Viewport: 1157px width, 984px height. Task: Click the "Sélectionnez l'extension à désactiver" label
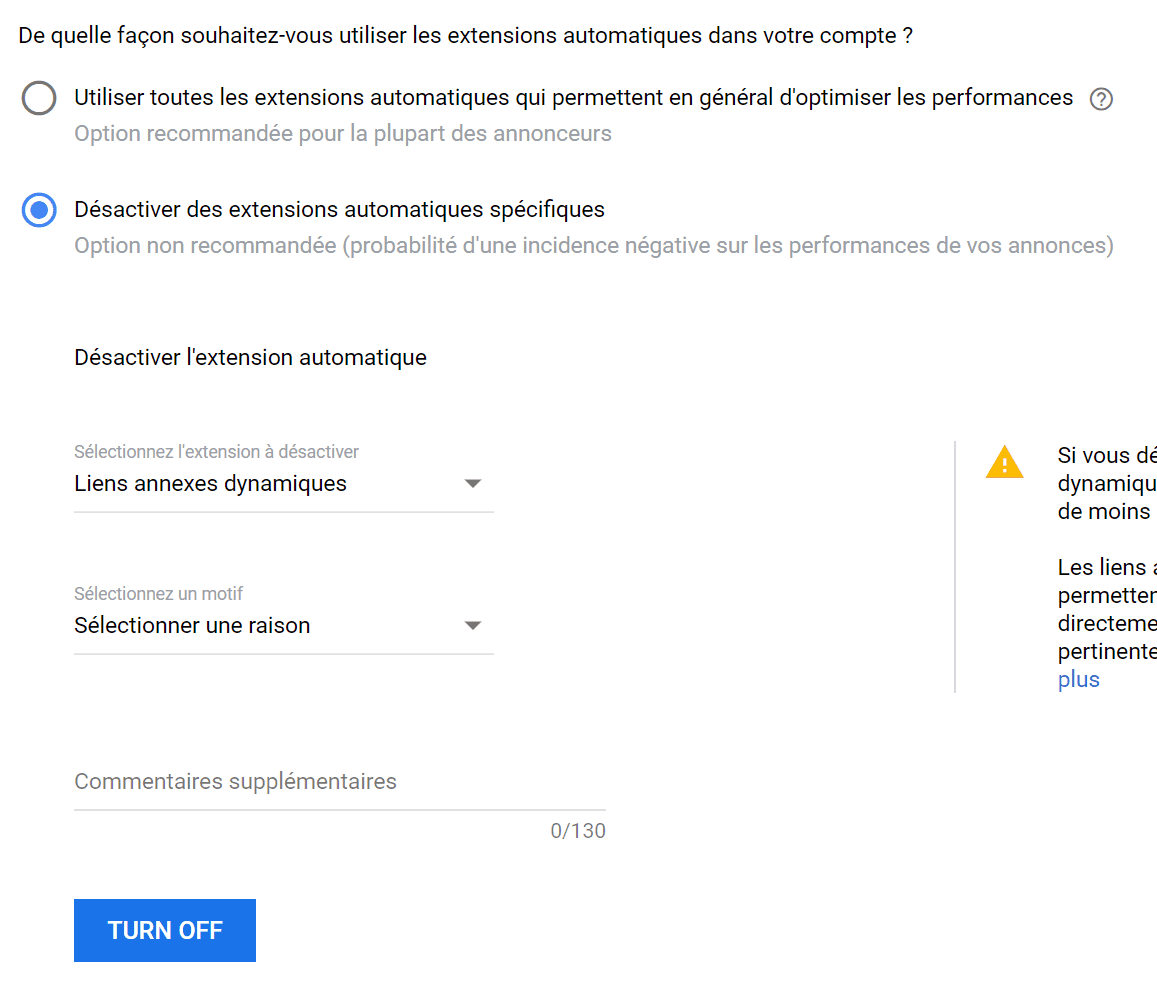(216, 452)
